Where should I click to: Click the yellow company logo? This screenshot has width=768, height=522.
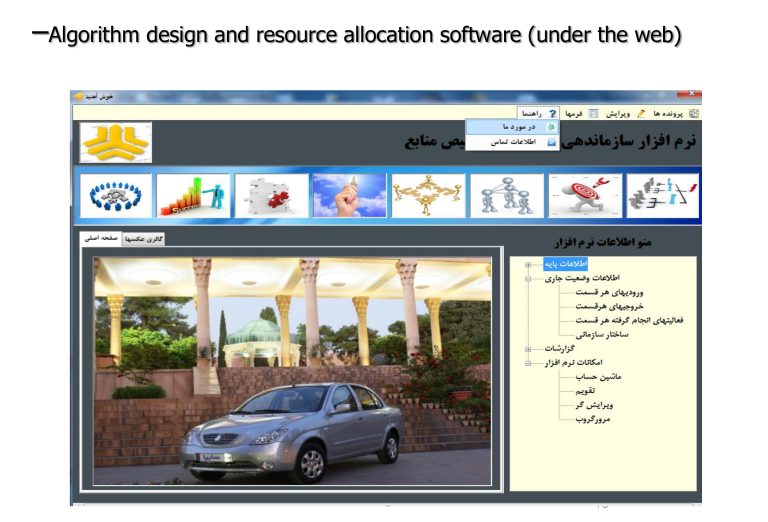(x=116, y=142)
